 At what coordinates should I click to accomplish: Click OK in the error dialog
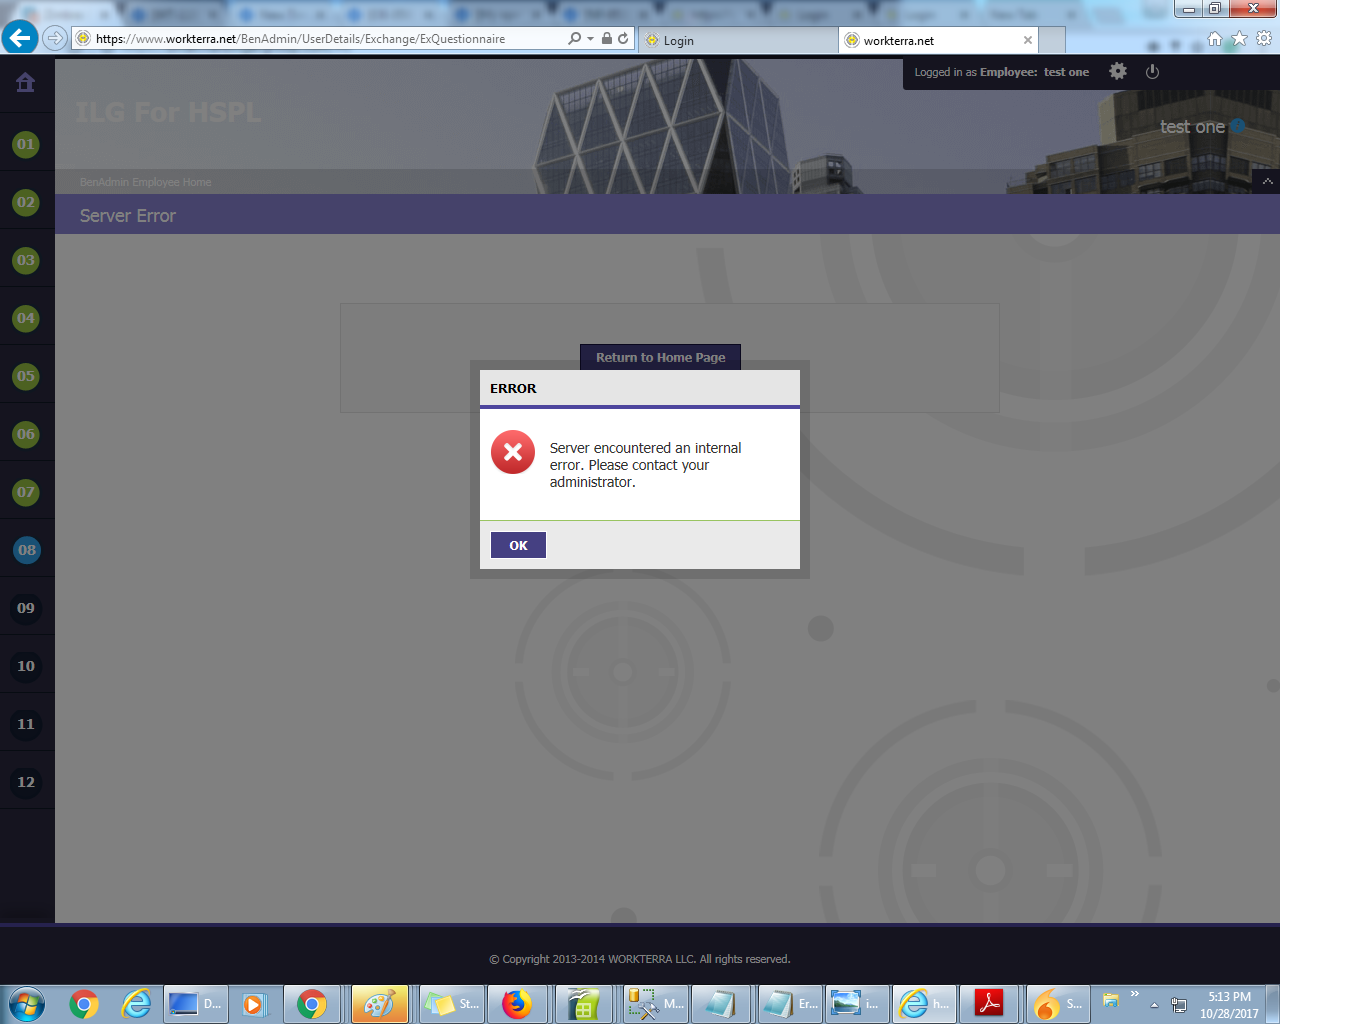point(518,545)
